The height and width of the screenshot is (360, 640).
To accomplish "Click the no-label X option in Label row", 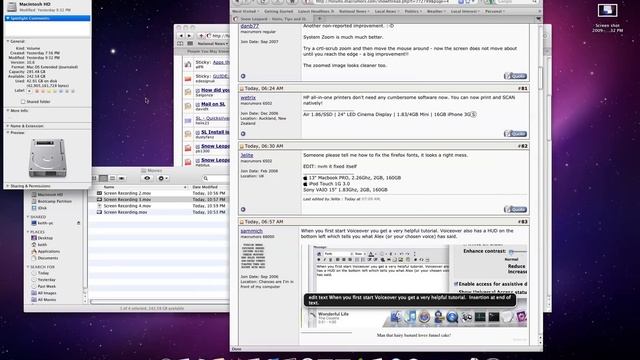I will (29, 91).
